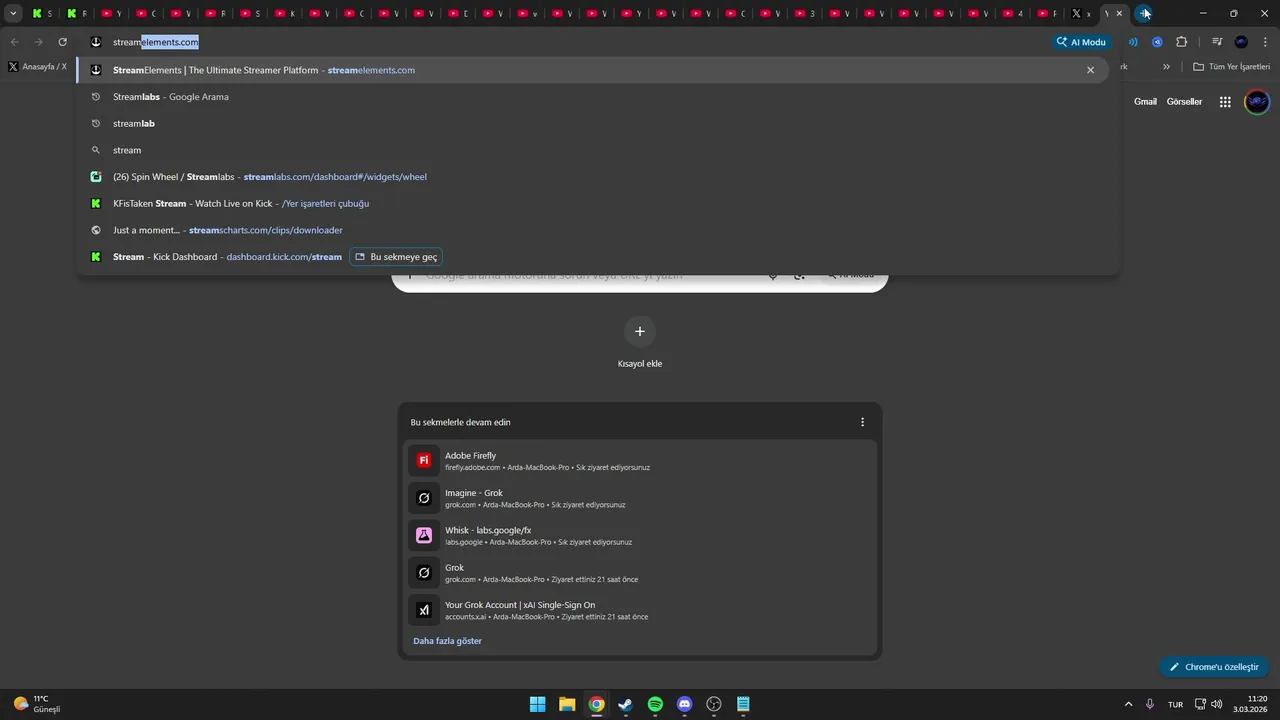Viewport: 1280px width, 720px height.
Task: Open the Google apps grid
Action: tap(1225, 102)
